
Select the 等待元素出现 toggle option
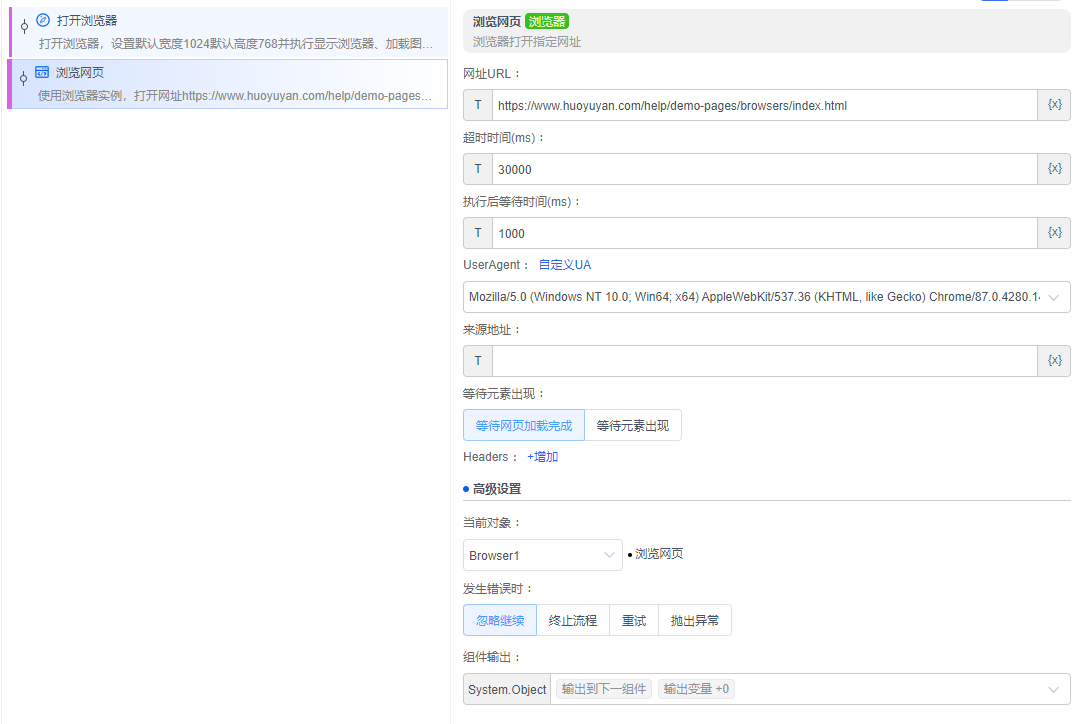click(632, 425)
